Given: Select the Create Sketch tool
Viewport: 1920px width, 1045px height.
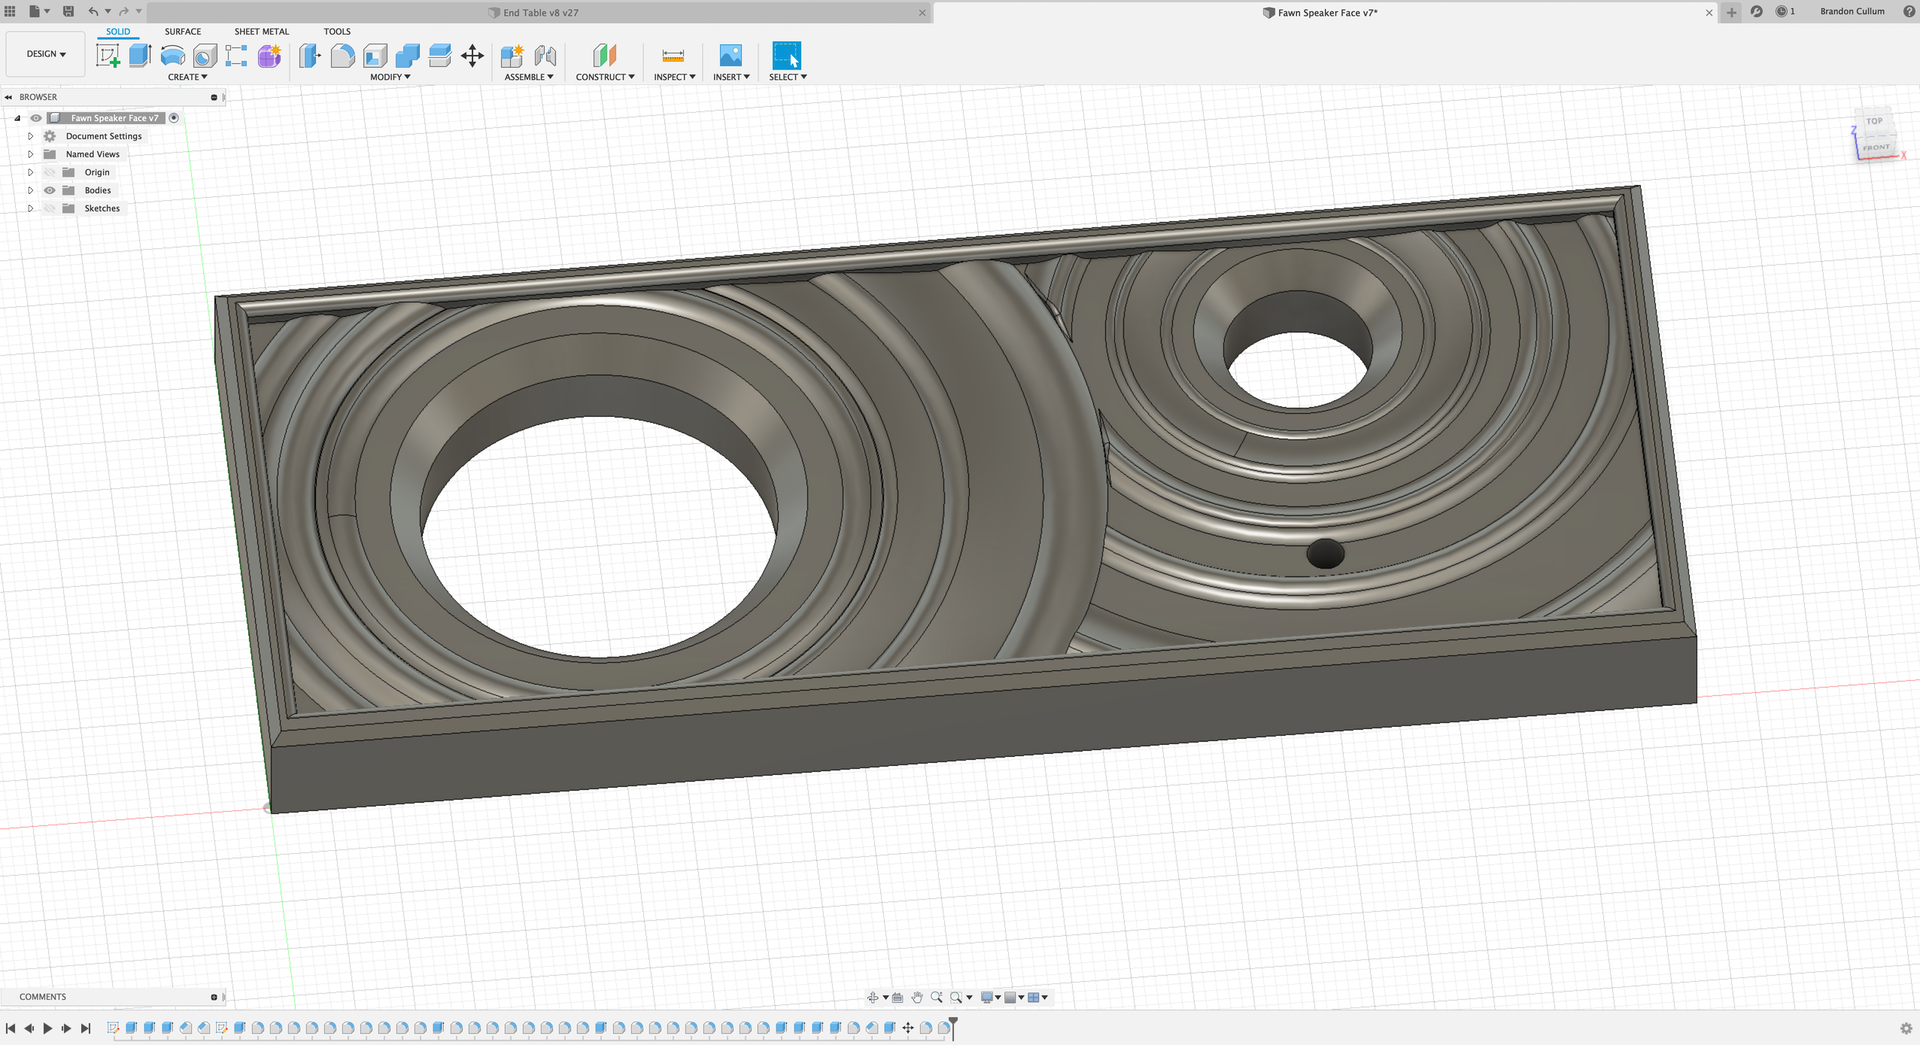Looking at the screenshot, I should tap(108, 56).
